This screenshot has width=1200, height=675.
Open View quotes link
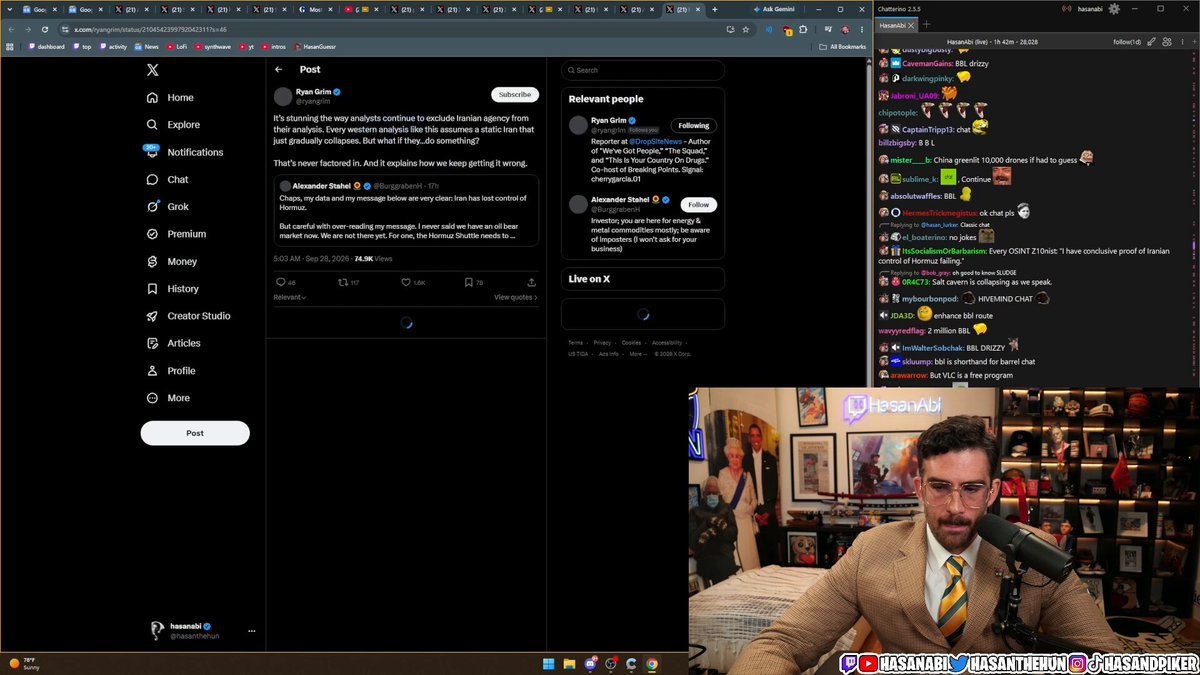point(516,297)
